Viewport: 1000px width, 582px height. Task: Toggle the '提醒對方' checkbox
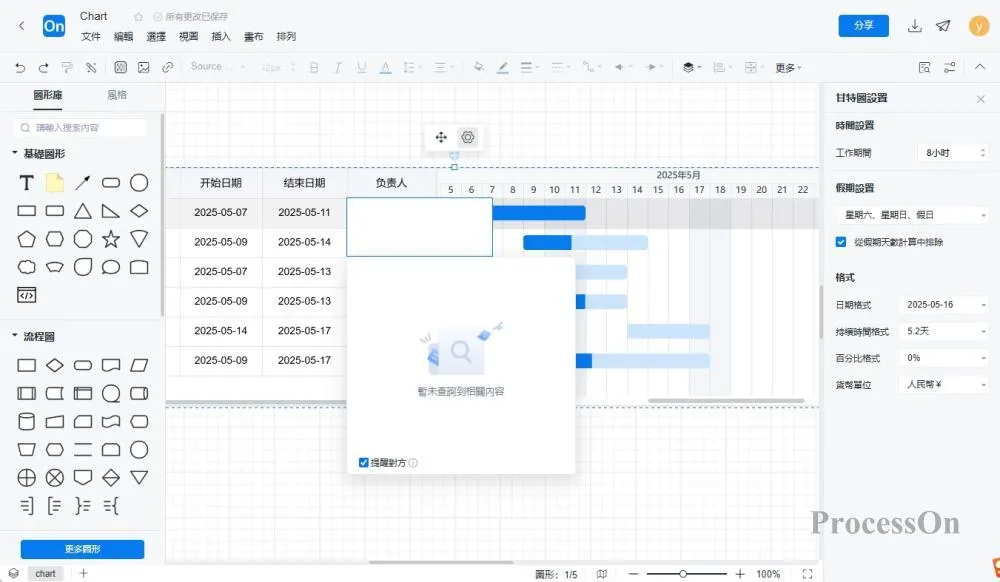click(x=364, y=462)
